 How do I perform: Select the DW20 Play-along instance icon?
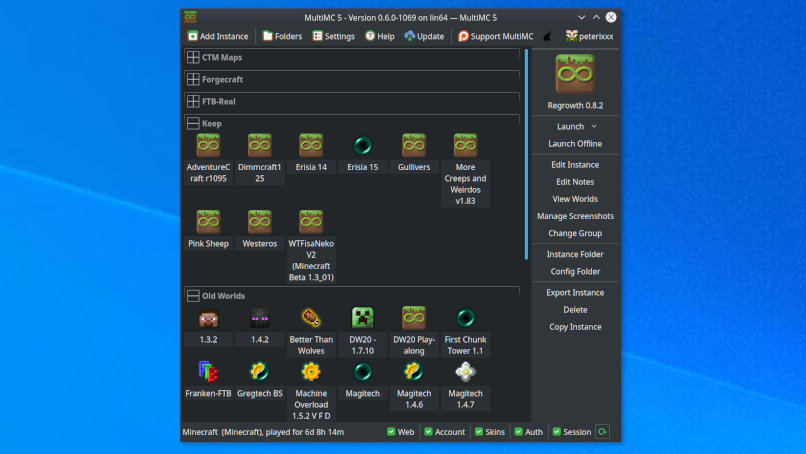coord(414,318)
